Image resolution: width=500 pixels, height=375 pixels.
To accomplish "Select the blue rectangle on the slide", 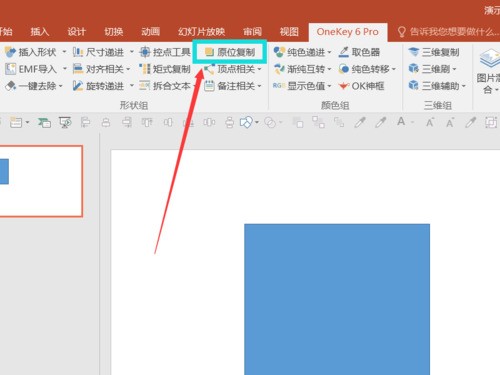I will [x=337, y=299].
